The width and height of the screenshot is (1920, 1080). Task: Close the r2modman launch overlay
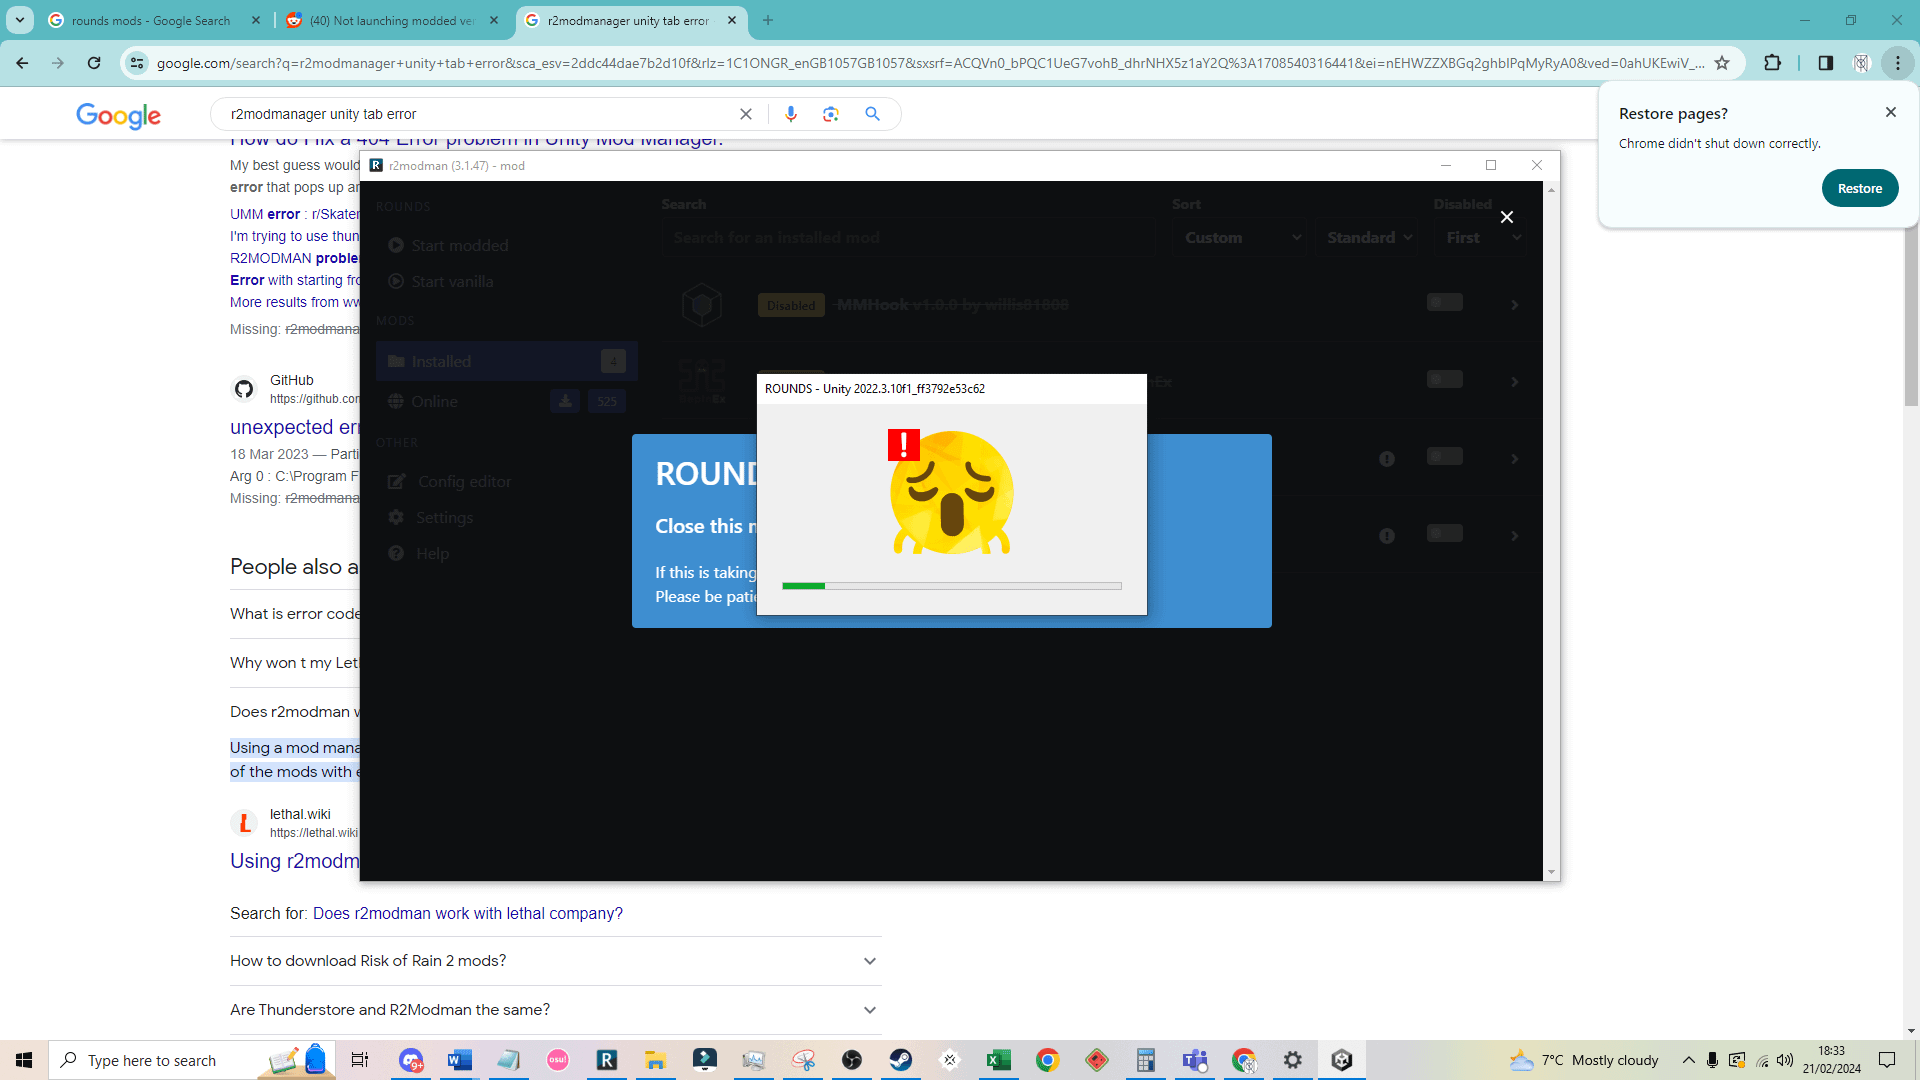coord(1507,217)
